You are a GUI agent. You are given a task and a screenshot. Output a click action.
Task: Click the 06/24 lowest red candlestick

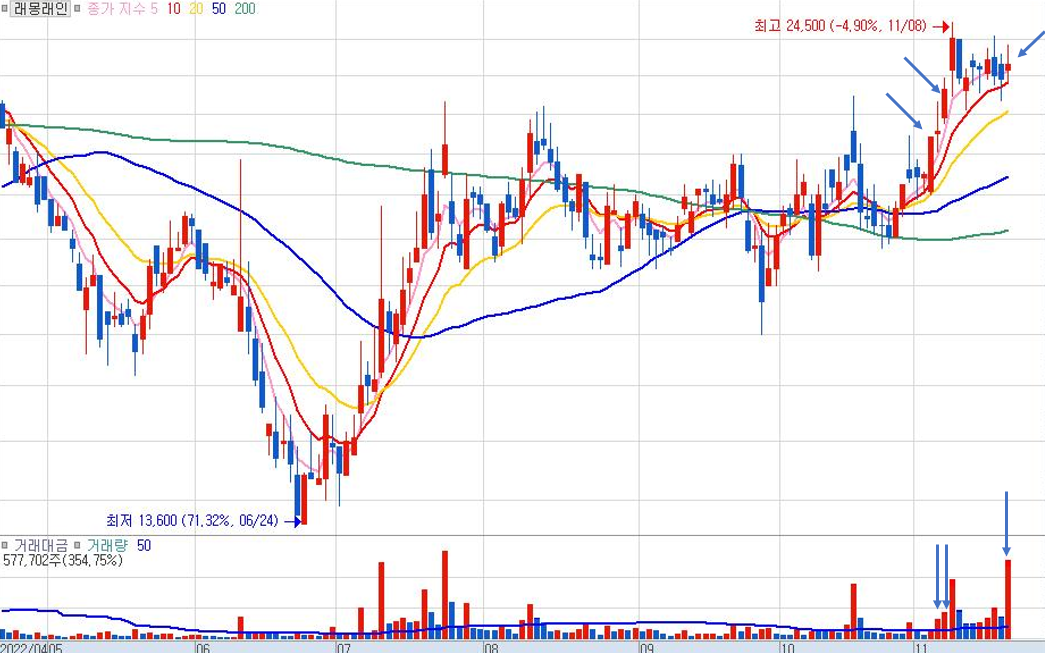(304, 499)
